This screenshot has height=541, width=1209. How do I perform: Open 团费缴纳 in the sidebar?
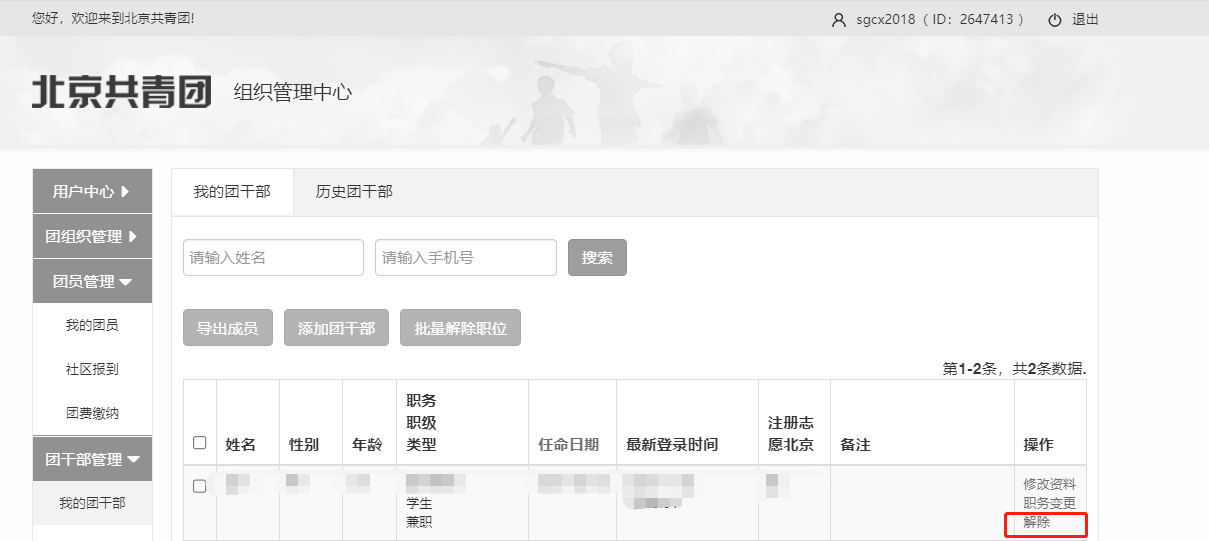click(92, 413)
